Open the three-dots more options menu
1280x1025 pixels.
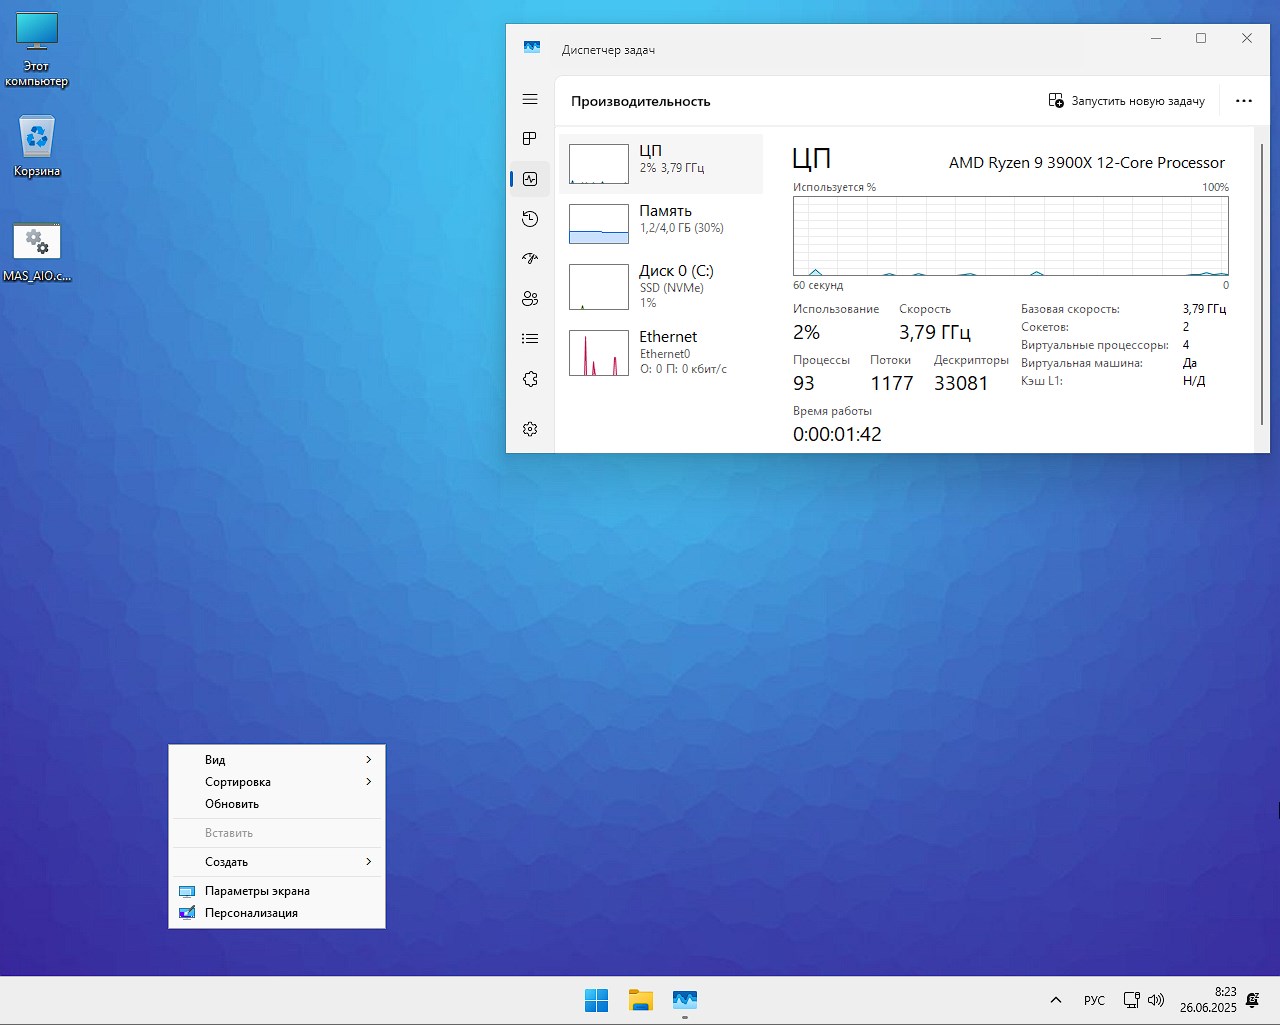coord(1243,101)
